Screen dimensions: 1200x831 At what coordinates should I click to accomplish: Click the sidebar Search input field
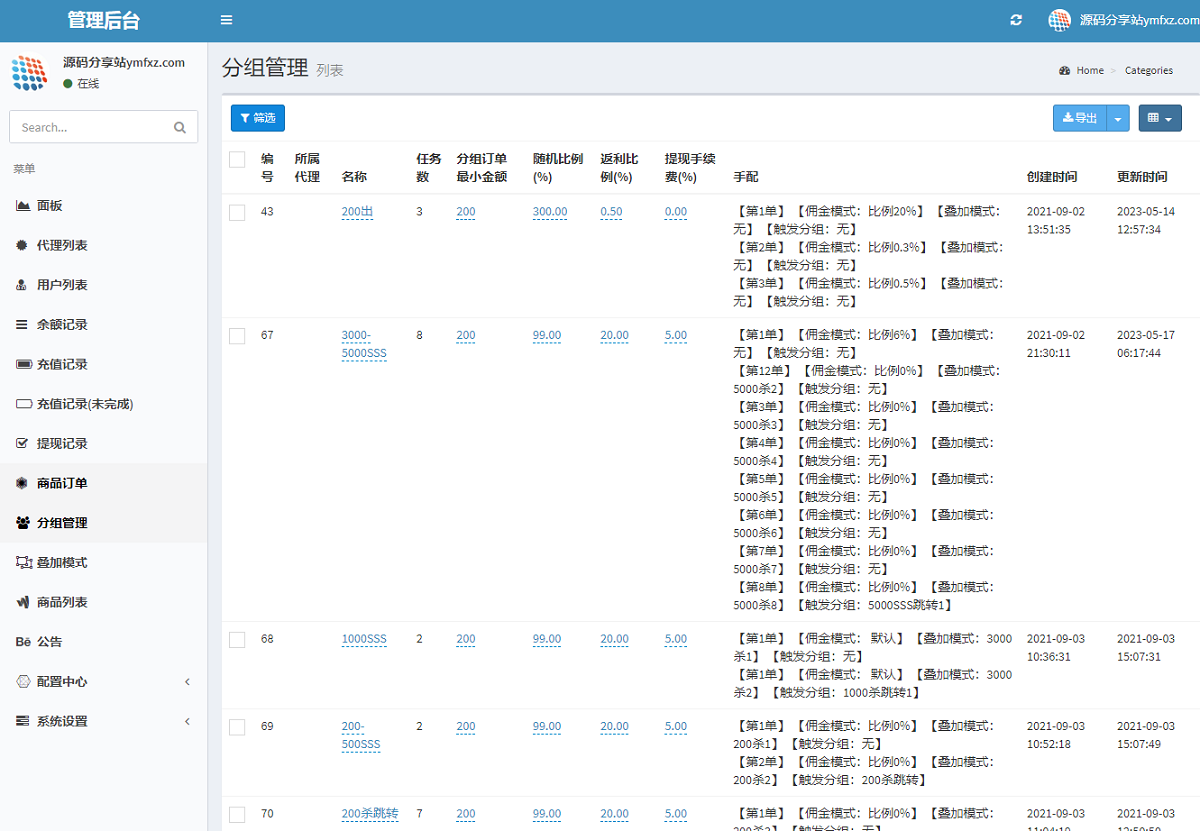click(x=90, y=127)
